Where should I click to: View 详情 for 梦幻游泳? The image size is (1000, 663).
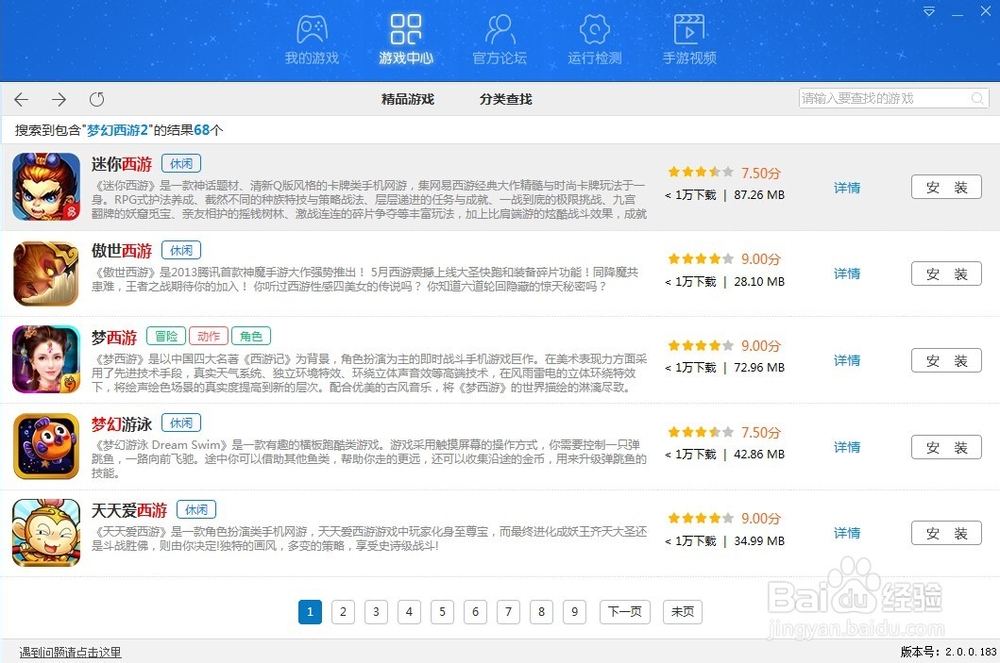click(x=847, y=447)
